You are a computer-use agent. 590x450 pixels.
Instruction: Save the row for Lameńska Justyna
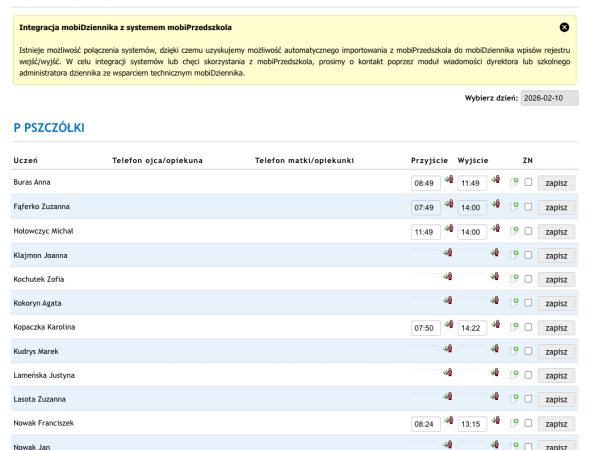(556, 376)
